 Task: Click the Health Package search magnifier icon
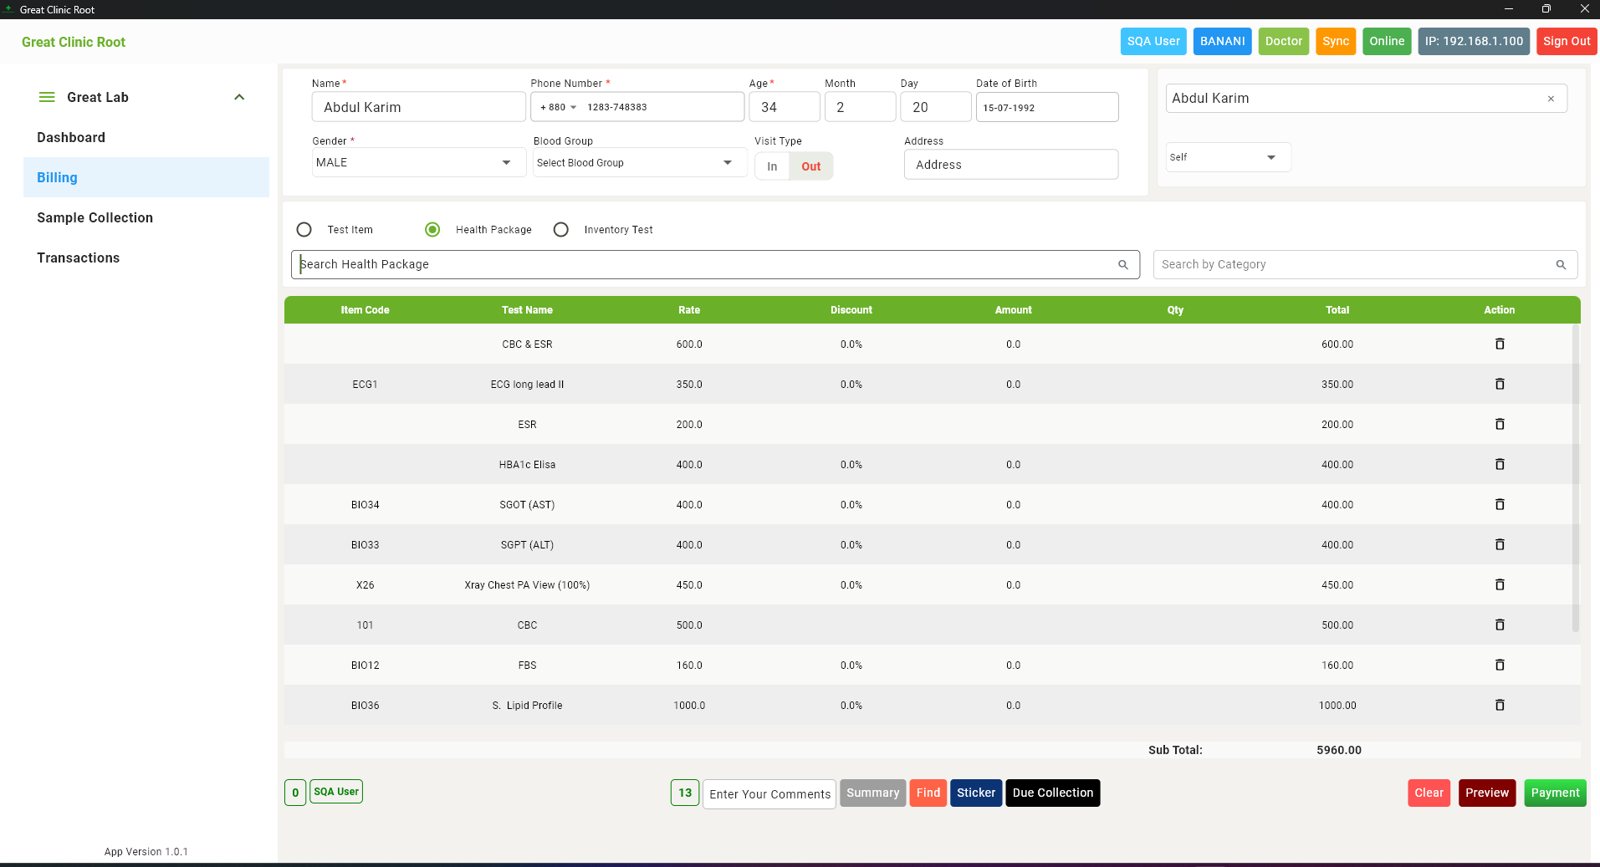point(1123,265)
